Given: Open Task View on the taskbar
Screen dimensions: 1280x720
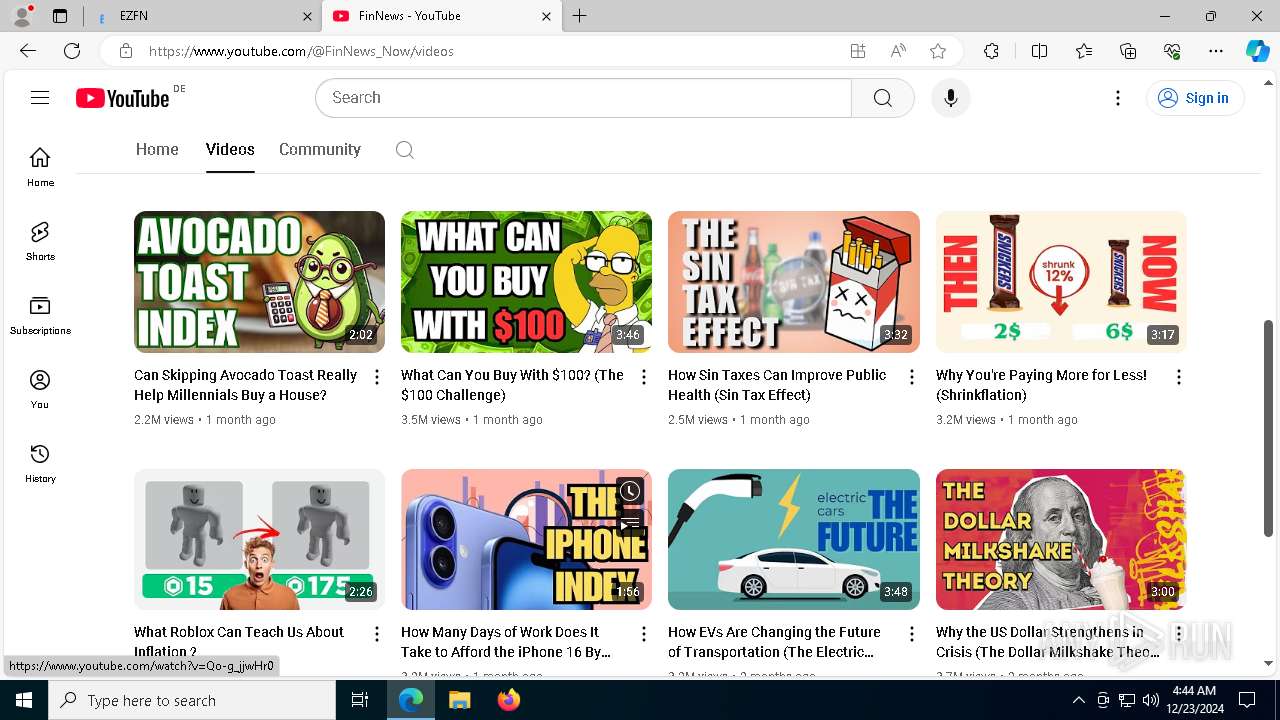Looking at the screenshot, I should (360, 700).
